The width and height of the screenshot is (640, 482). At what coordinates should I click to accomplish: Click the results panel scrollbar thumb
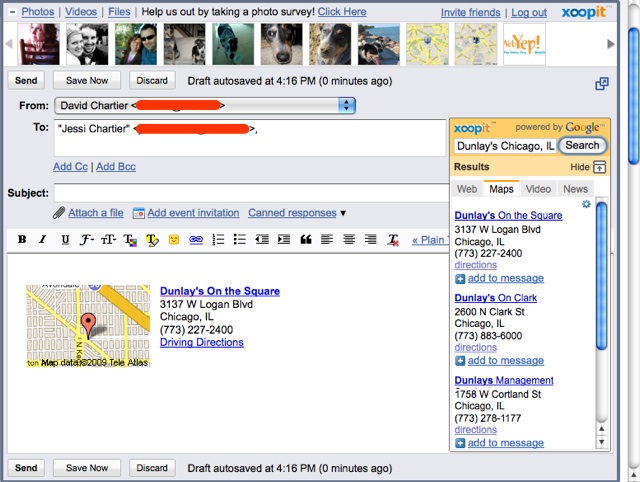coord(601,276)
